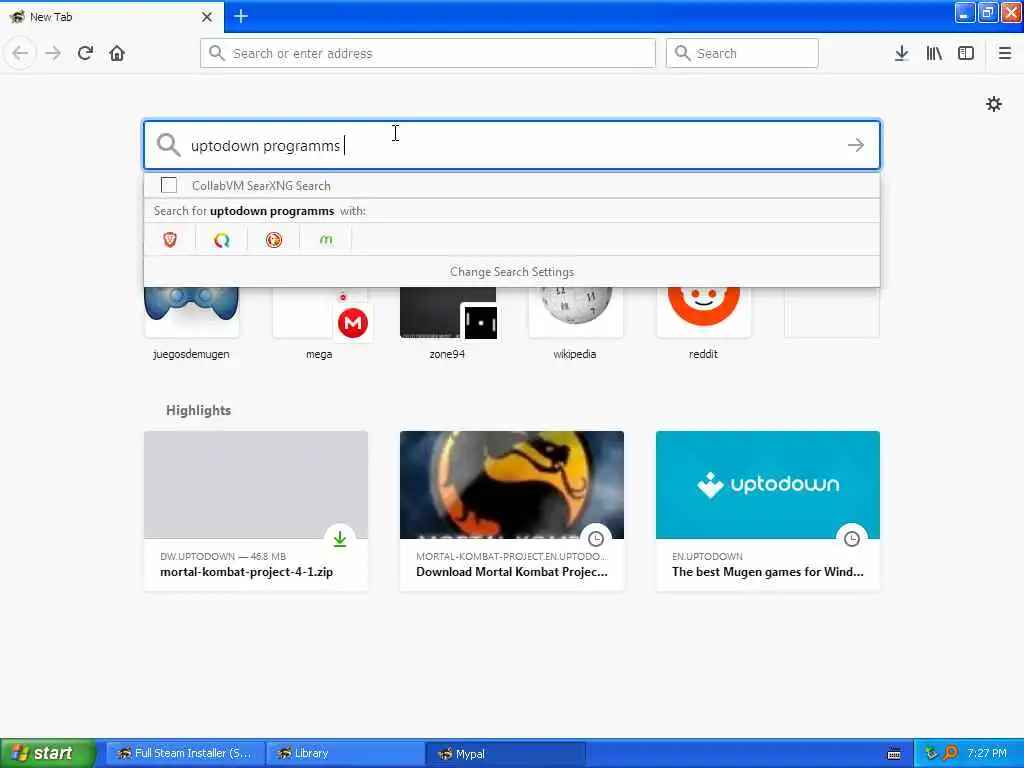The image size is (1024, 768).
Task: Open the zone94 top site
Action: pyautogui.click(x=447, y=323)
